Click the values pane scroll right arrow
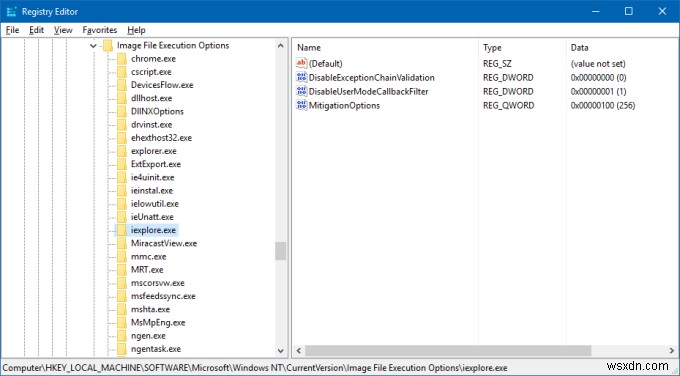680x376 pixels. tap(672, 350)
